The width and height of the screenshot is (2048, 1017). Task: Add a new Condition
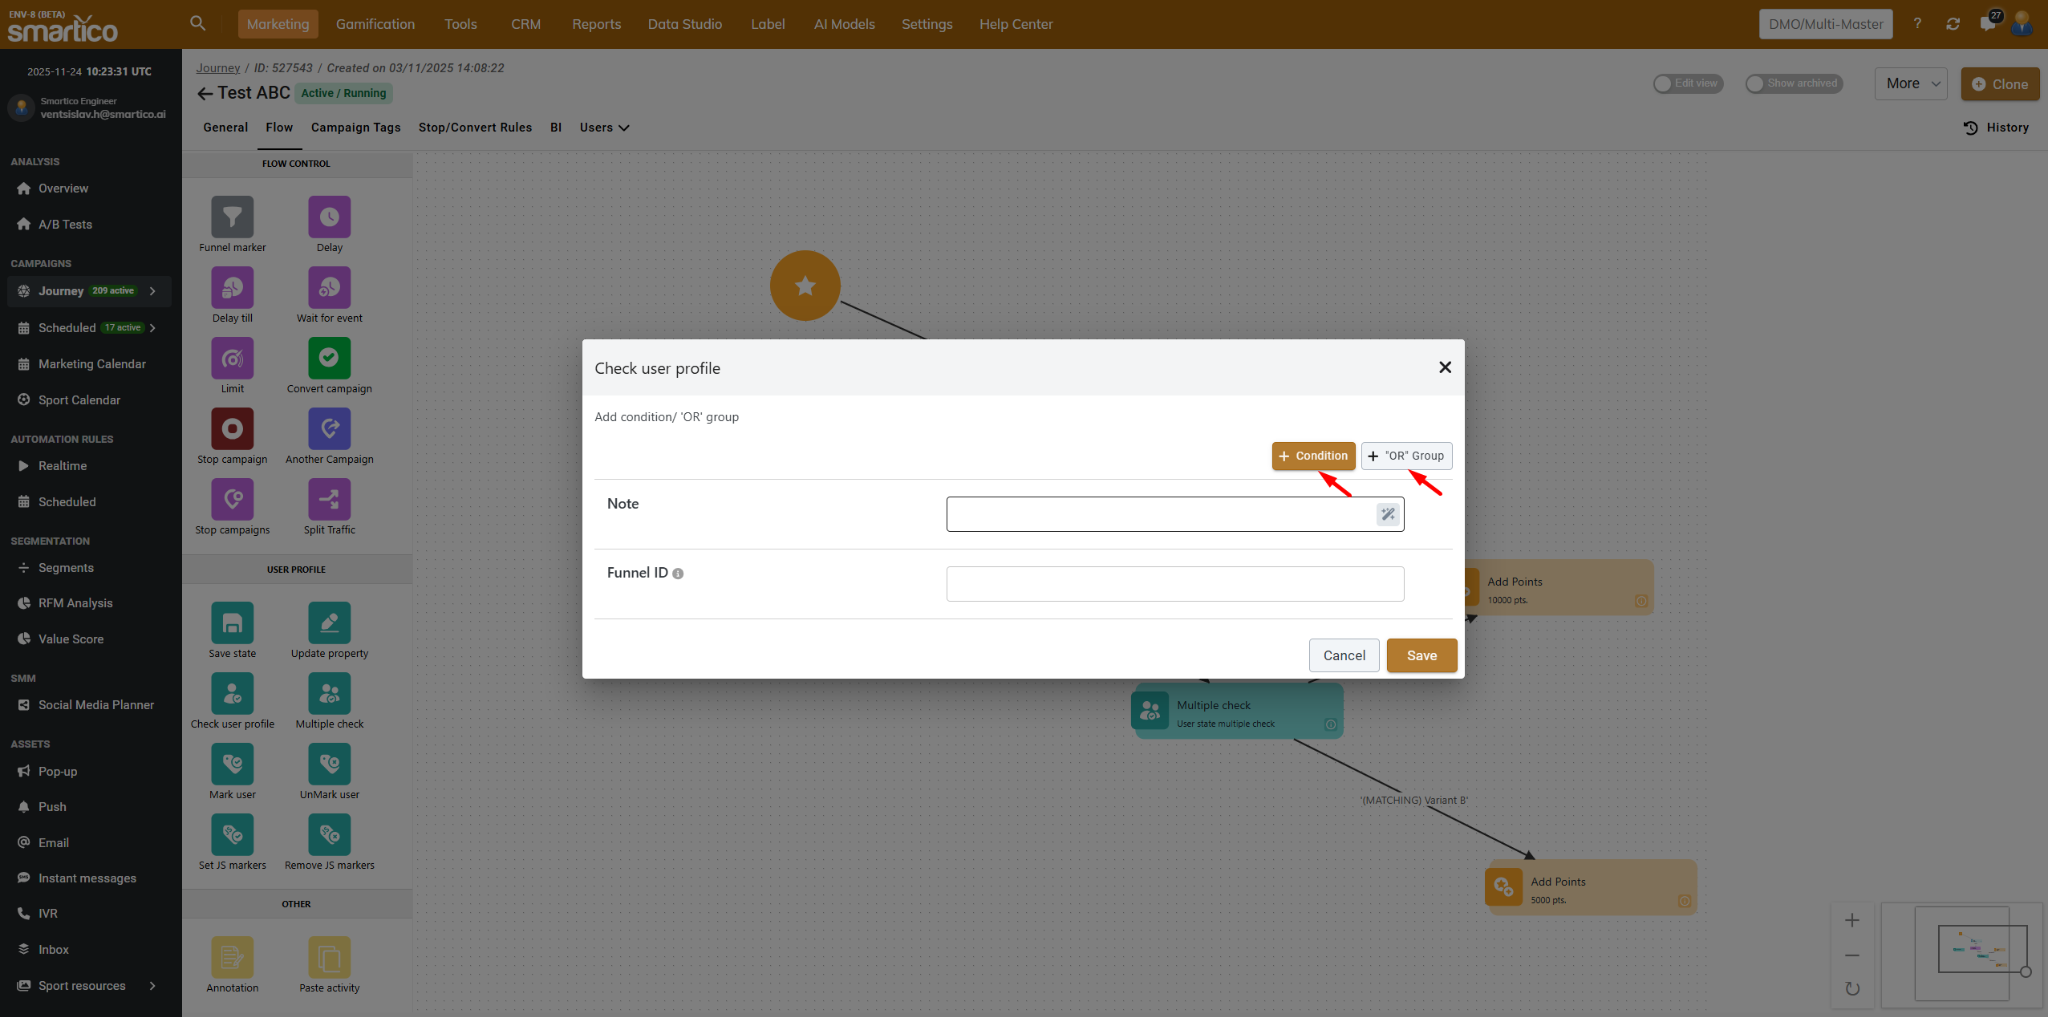click(x=1313, y=456)
